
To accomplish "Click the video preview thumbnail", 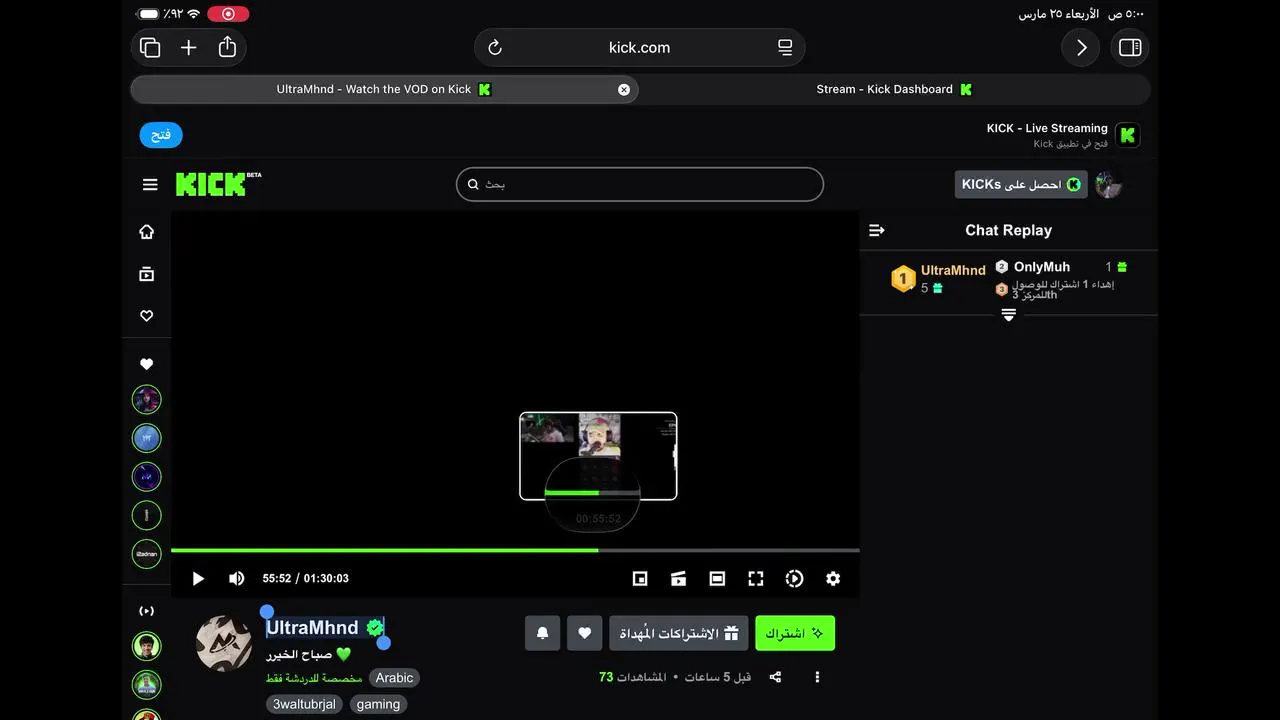I will [x=598, y=456].
